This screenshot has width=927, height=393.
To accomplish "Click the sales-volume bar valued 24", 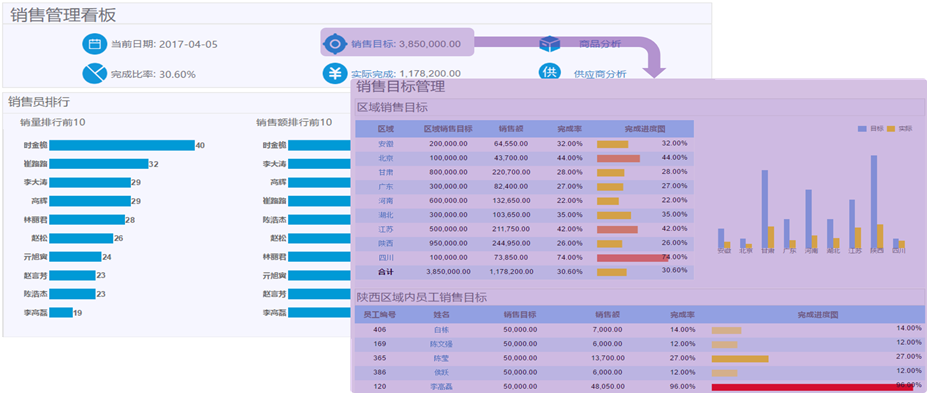I will pyautogui.click(x=75, y=257).
